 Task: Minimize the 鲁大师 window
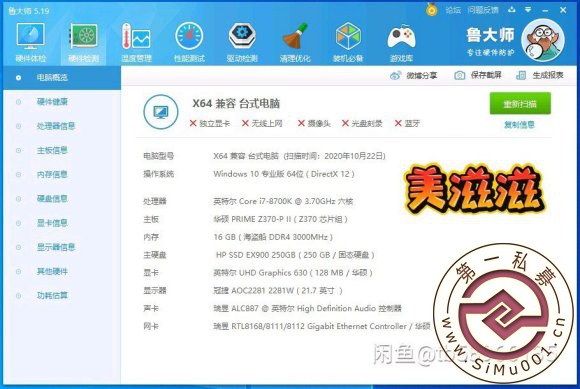[x=545, y=10]
